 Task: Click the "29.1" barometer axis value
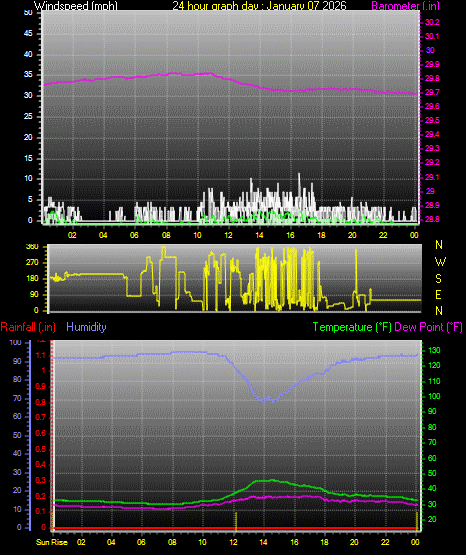point(432,177)
